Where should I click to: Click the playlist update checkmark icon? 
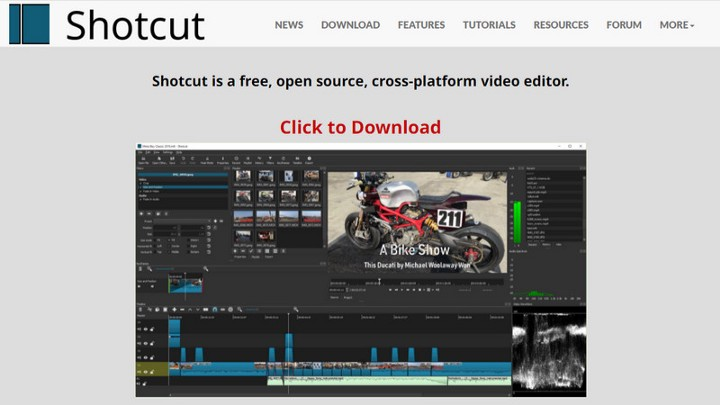click(251, 251)
